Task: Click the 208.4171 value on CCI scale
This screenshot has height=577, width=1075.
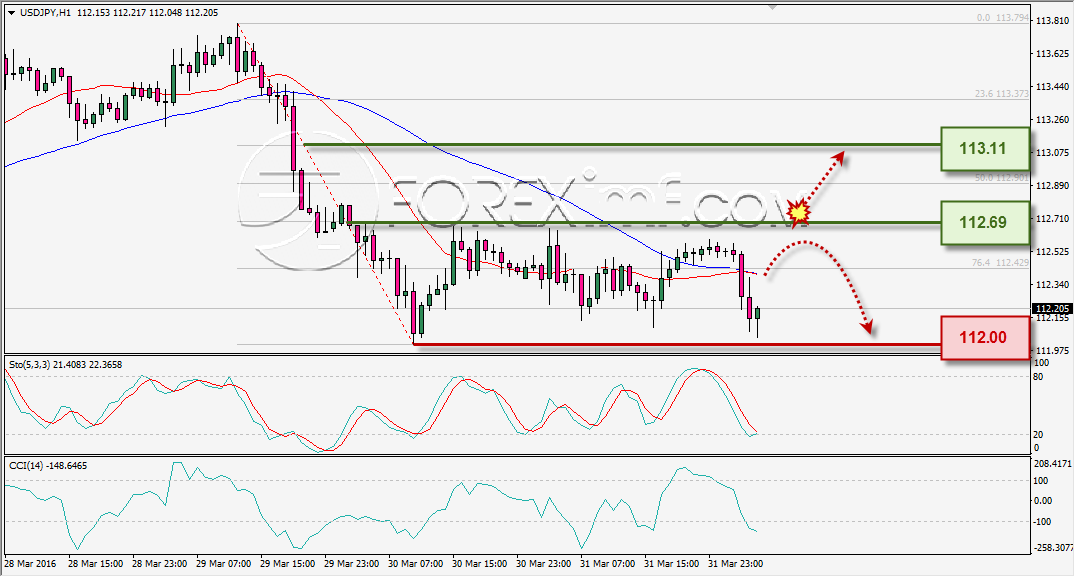Action: 1052,464
